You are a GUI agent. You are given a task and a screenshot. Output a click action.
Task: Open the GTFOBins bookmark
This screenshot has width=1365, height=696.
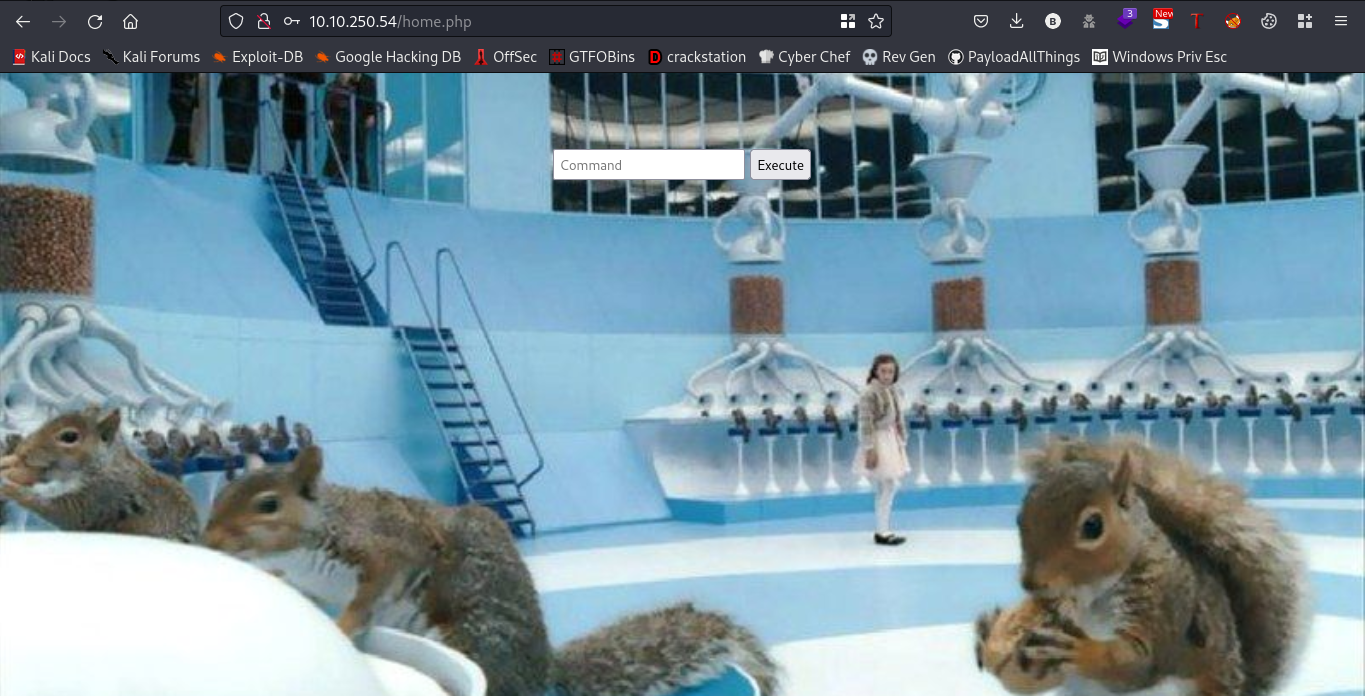click(592, 57)
